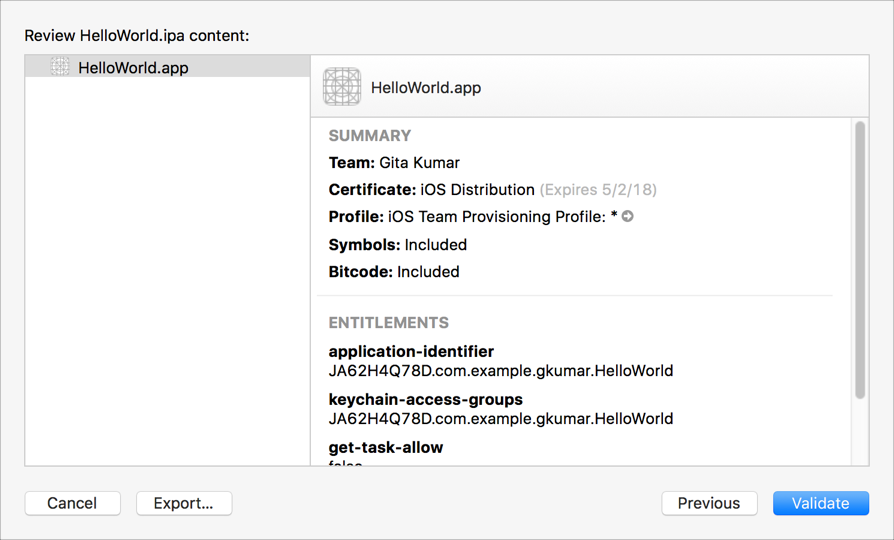Click the Team: Gita Kumar line
Screen dimensions: 894x540
coord(394,162)
